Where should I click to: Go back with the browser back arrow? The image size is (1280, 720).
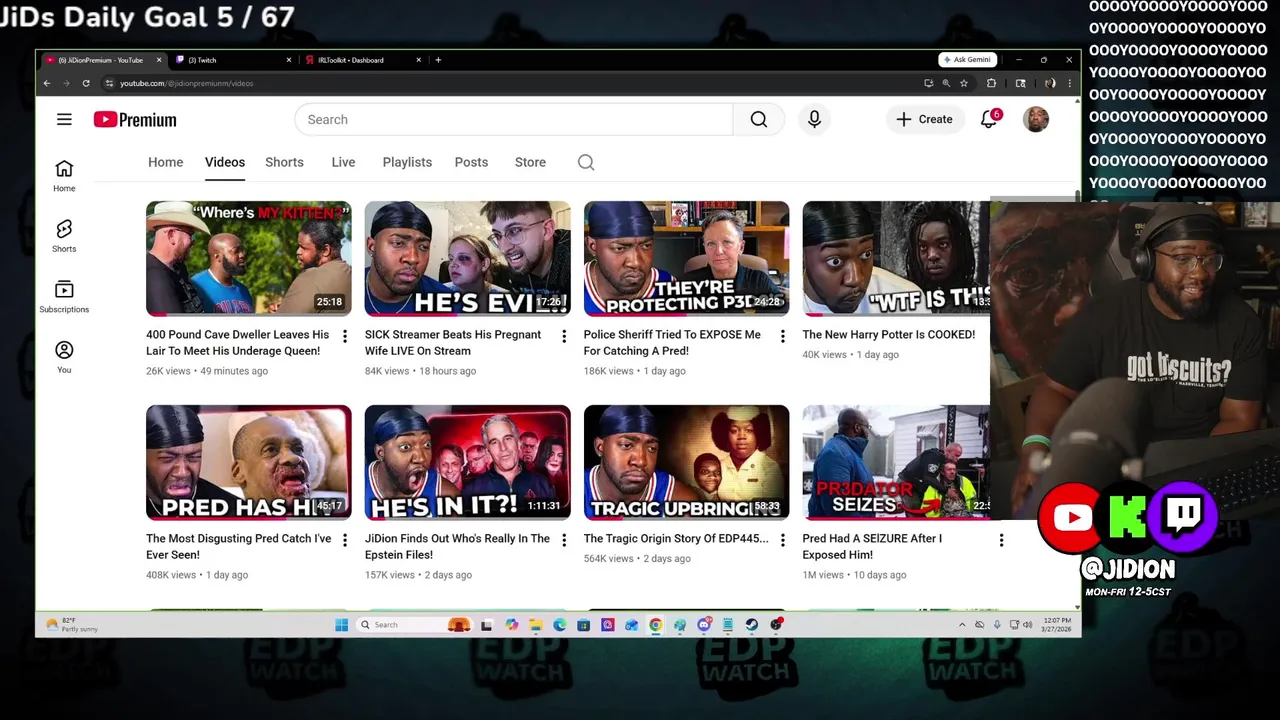(x=47, y=83)
